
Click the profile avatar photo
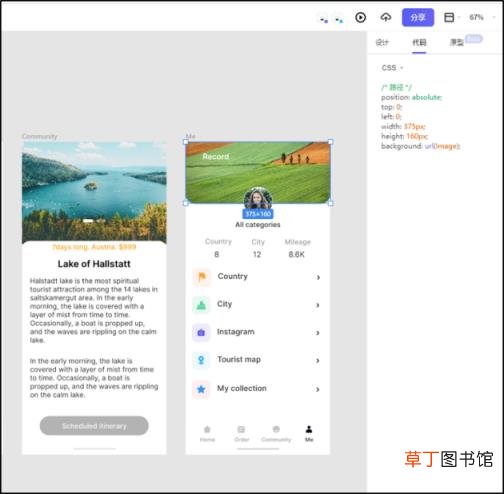(258, 199)
